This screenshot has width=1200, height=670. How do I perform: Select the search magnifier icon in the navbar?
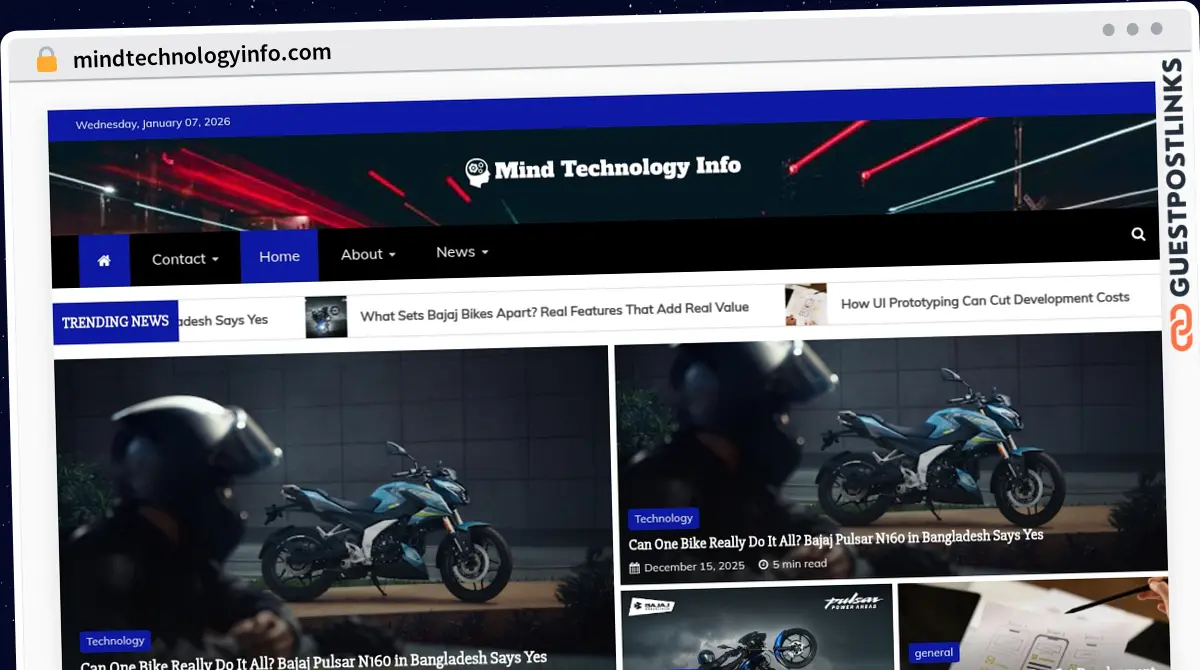click(1138, 234)
